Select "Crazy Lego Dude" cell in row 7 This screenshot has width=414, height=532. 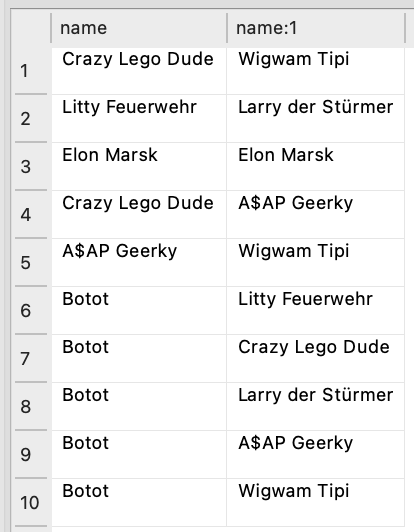point(316,359)
